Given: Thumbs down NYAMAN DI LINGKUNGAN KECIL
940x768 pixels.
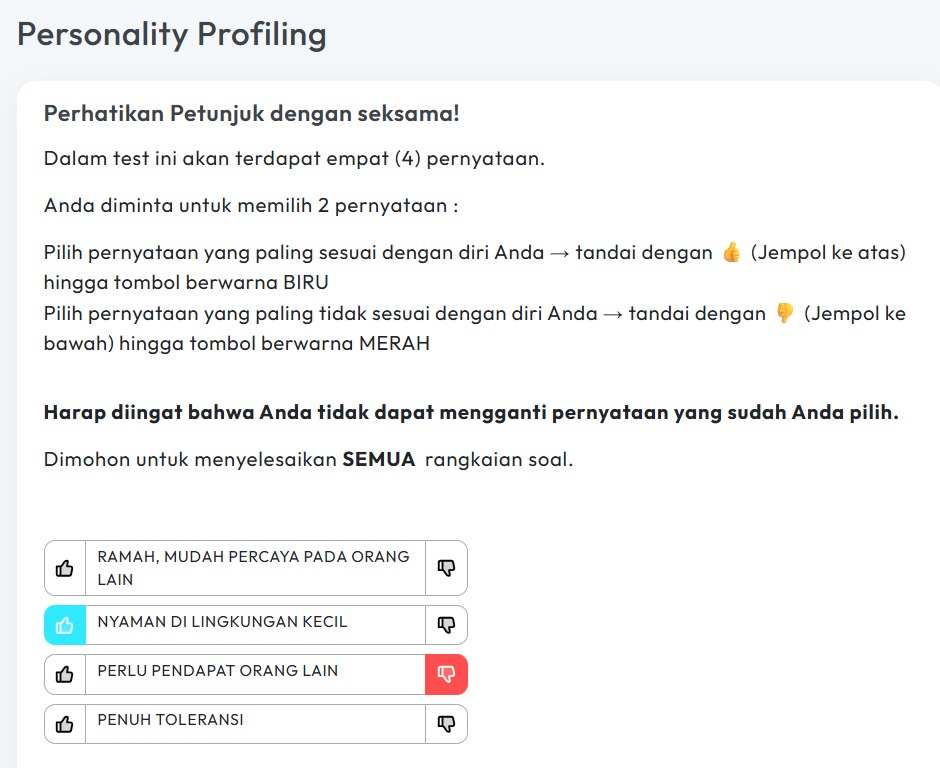Looking at the screenshot, I should tap(447, 625).
